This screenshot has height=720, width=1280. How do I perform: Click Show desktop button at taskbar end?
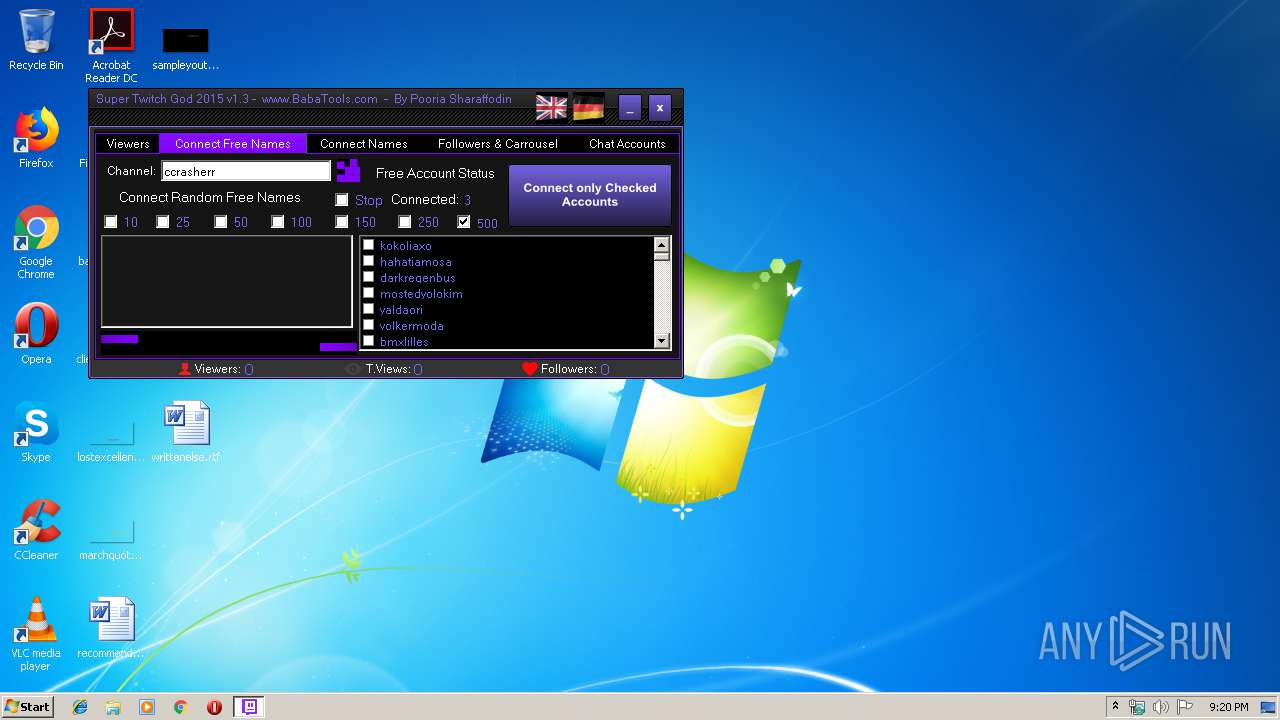[1270, 707]
